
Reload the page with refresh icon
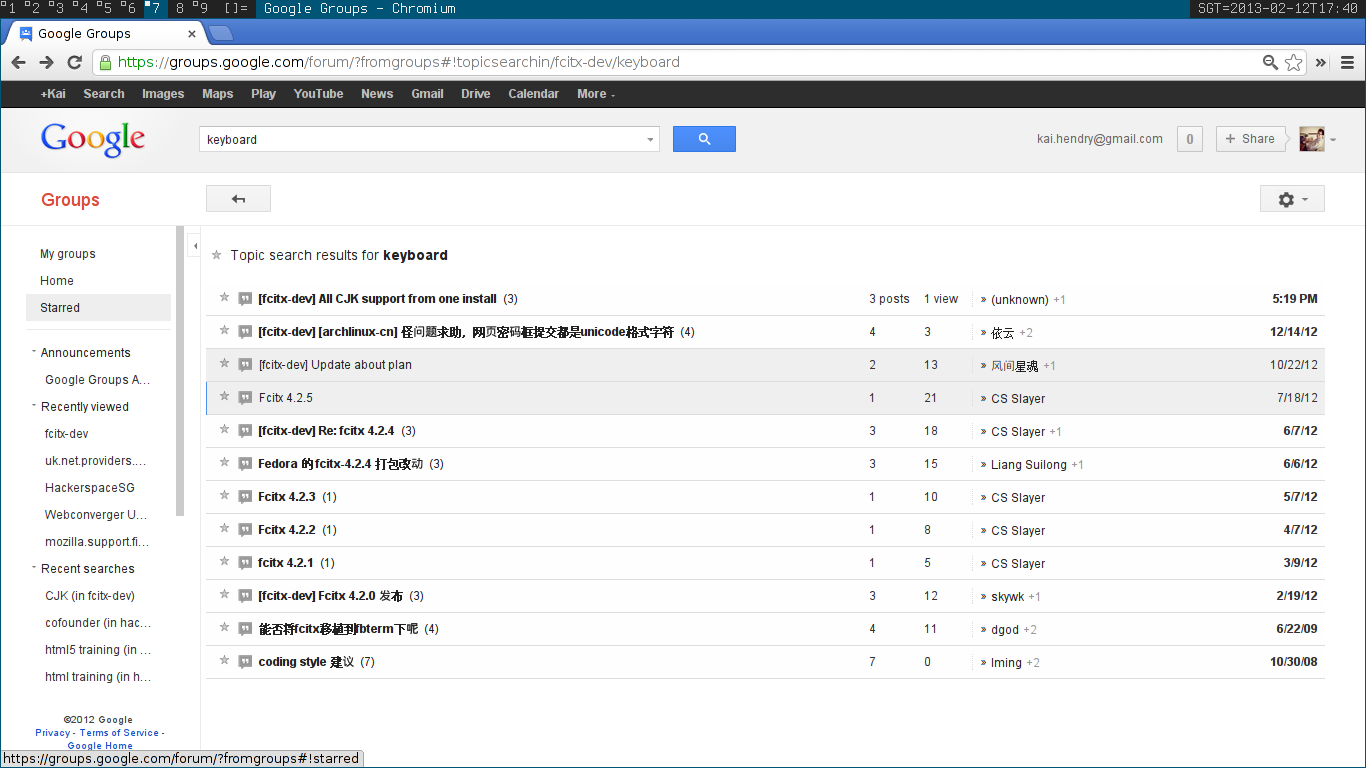(74, 62)
